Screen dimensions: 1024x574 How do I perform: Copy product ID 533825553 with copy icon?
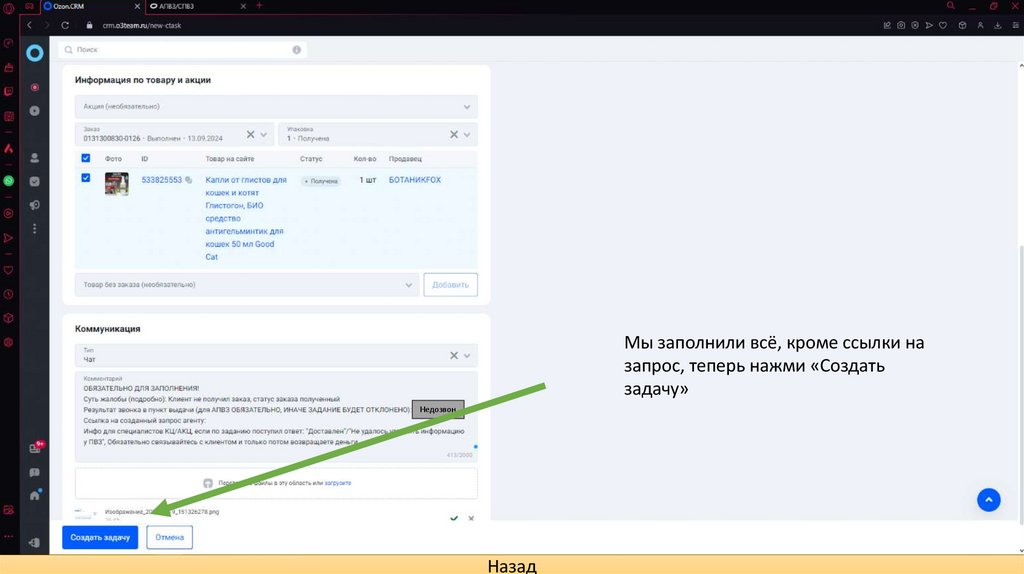189,180
